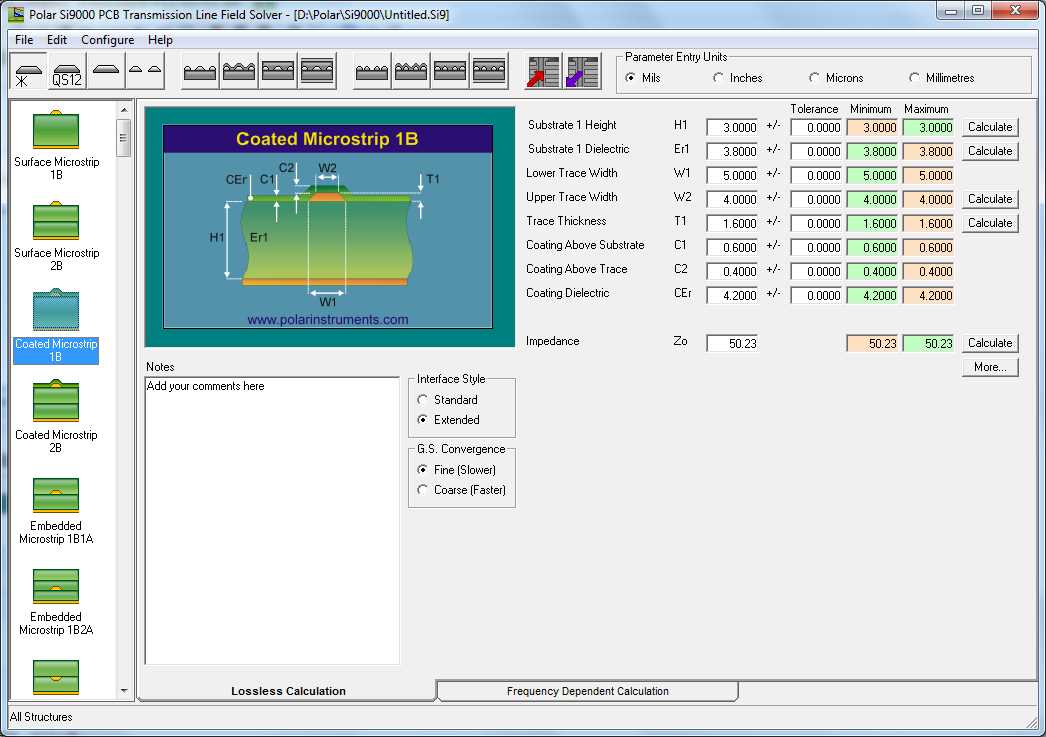Switch to Frequency Dependent Calculation tab
The height and width of the screenshot is (737, 1046).
587,691
